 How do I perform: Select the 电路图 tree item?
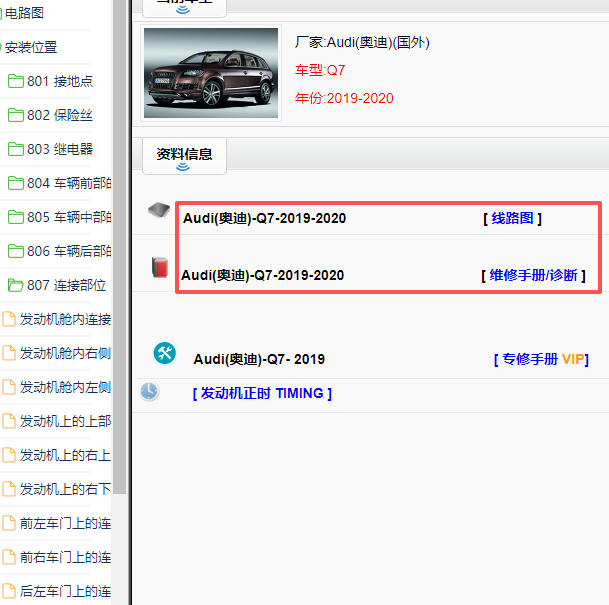(24, 13)
